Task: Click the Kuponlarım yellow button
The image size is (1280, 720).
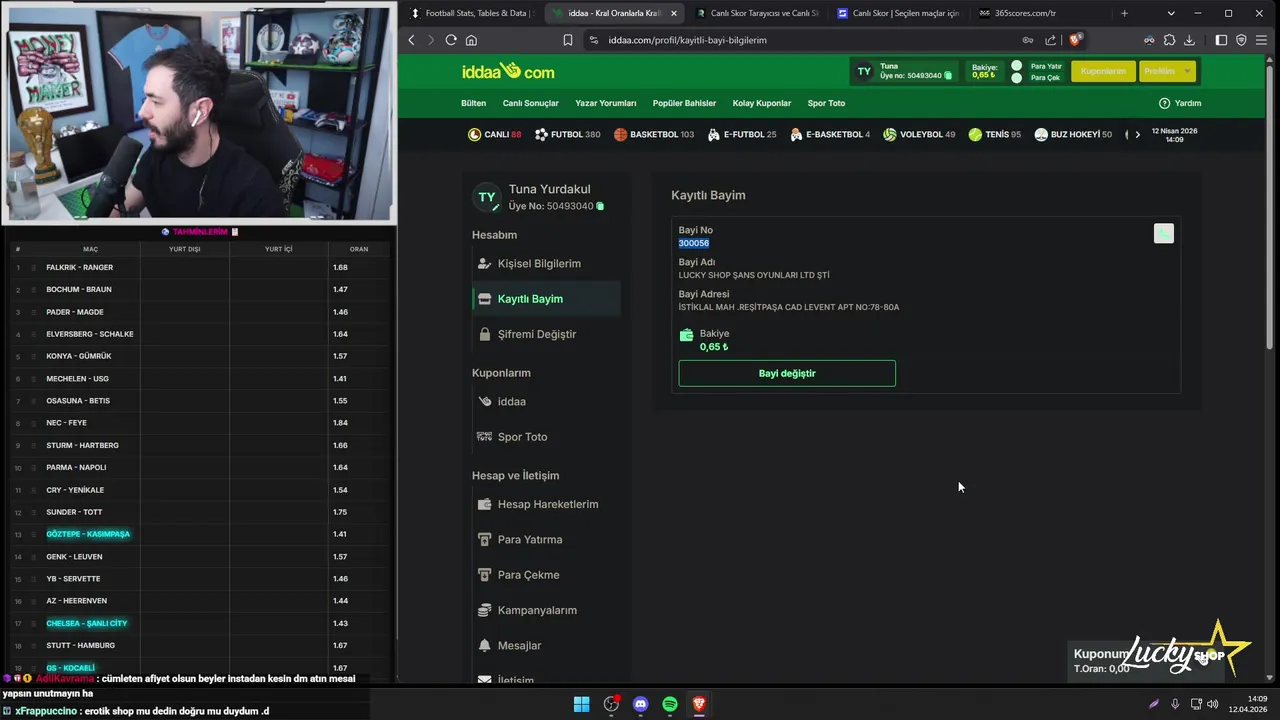Action: coord(1103,71)
